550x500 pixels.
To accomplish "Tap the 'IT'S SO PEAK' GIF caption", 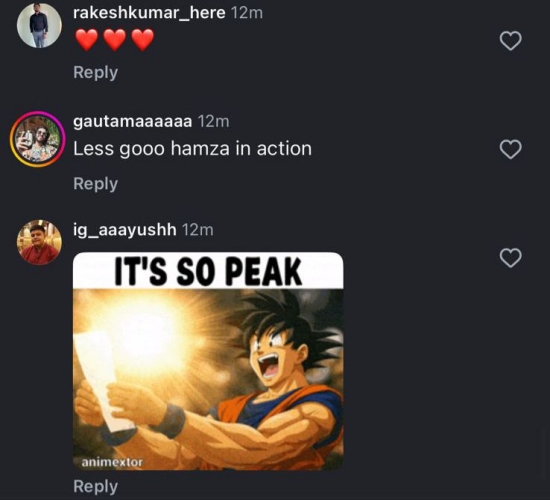I will [208, 271].
